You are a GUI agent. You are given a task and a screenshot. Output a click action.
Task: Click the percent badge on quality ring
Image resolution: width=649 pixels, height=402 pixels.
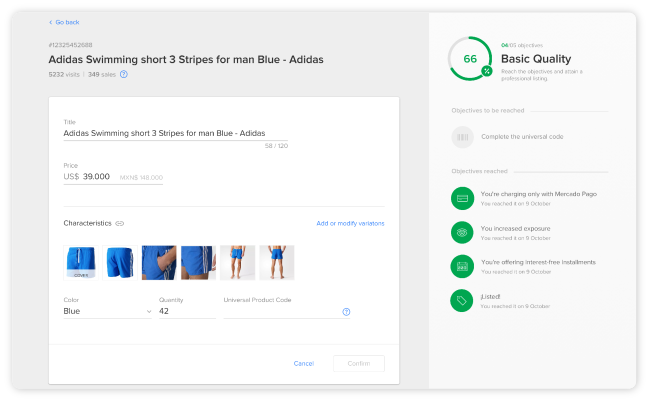487,71
